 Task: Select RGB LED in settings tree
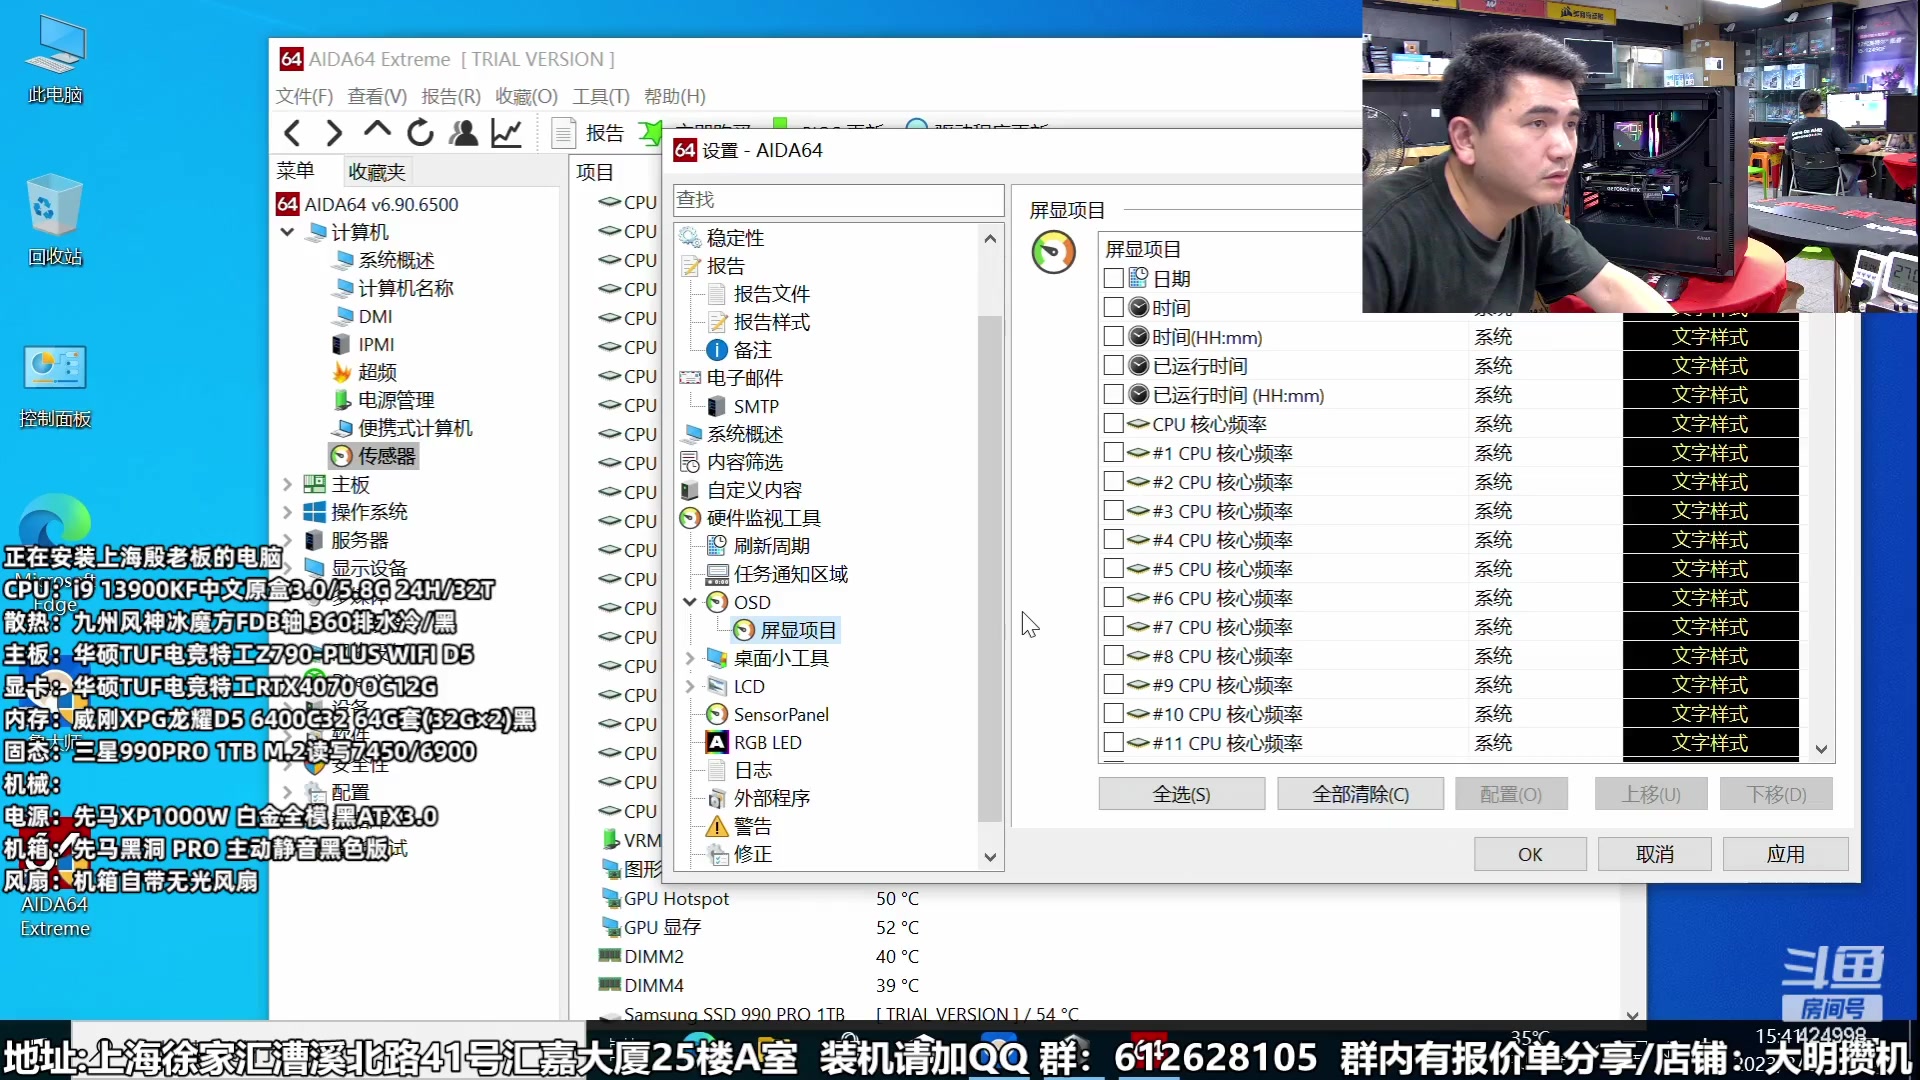[x=767, y=742]
